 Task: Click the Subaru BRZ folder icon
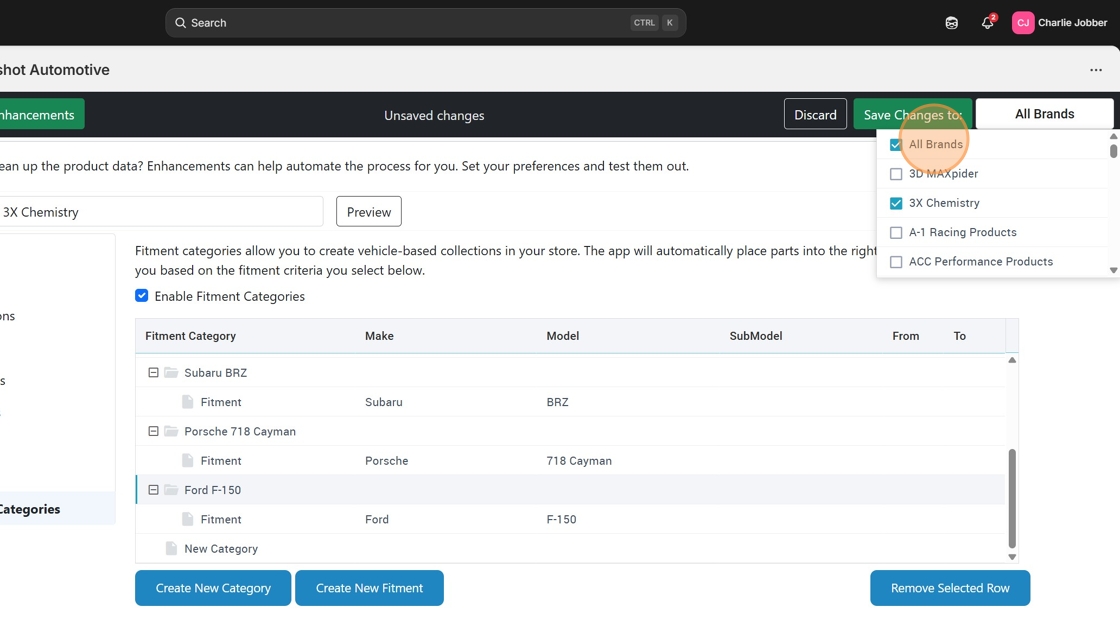(171, 372)
